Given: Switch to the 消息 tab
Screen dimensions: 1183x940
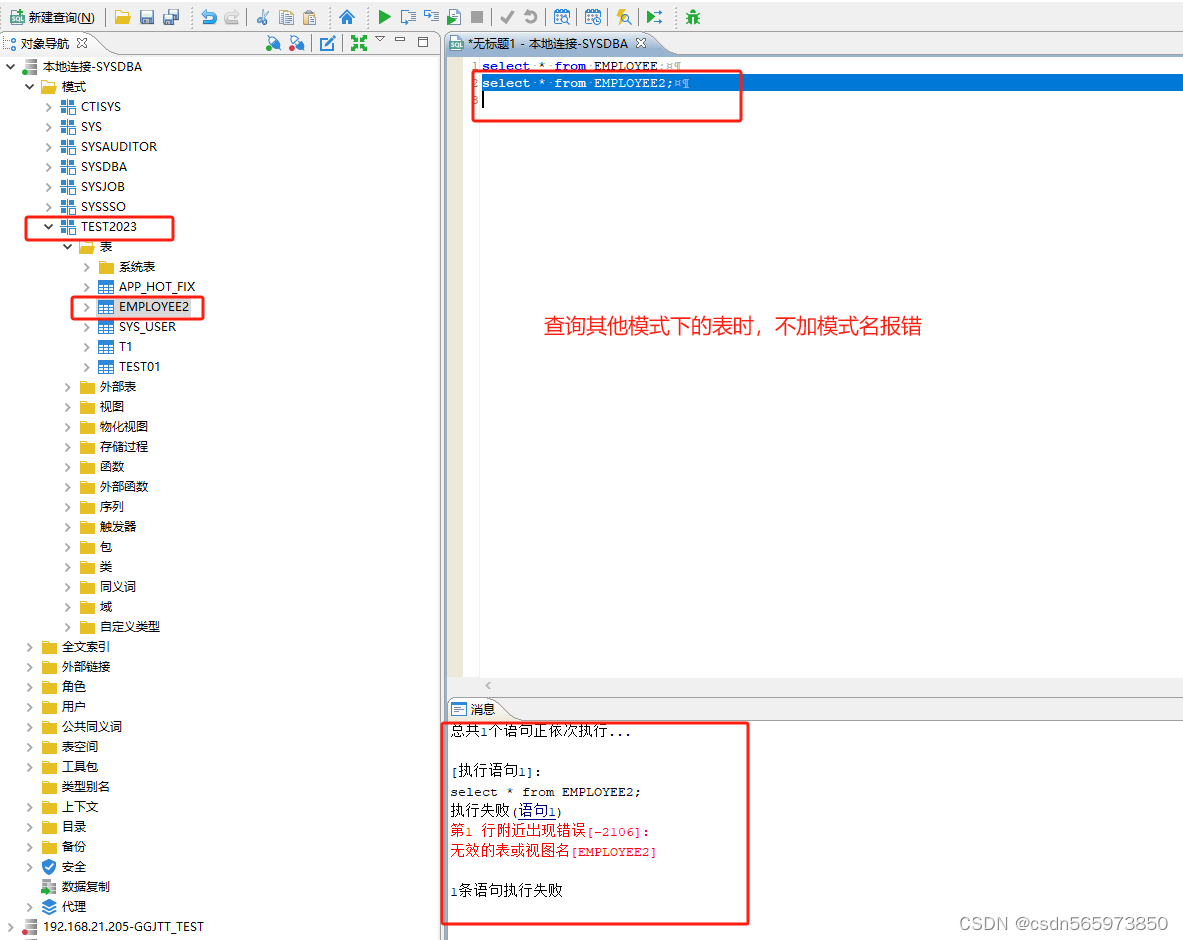Looking at the screenshot, I should (x=482, y=709).
